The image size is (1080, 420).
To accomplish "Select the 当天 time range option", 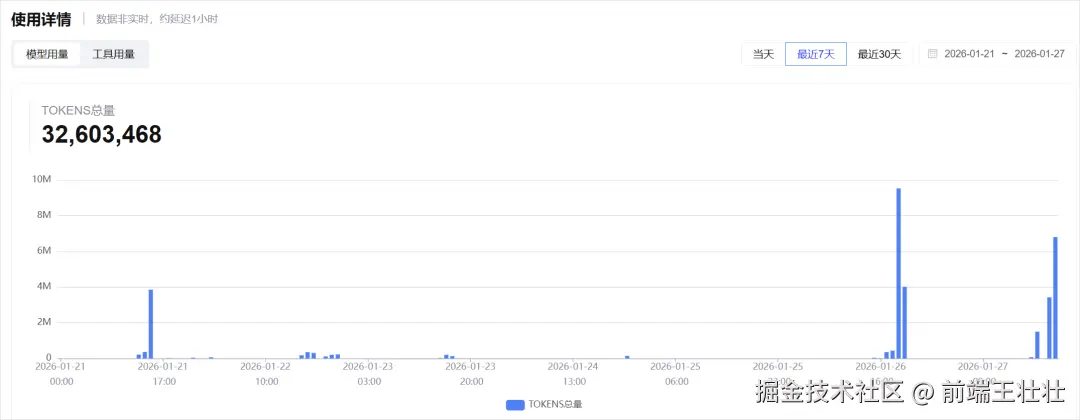I will click(x=763, y=54).
